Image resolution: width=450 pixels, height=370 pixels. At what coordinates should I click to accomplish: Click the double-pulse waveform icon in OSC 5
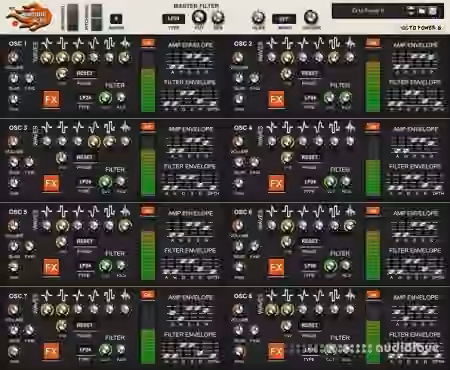pos(109,211)
